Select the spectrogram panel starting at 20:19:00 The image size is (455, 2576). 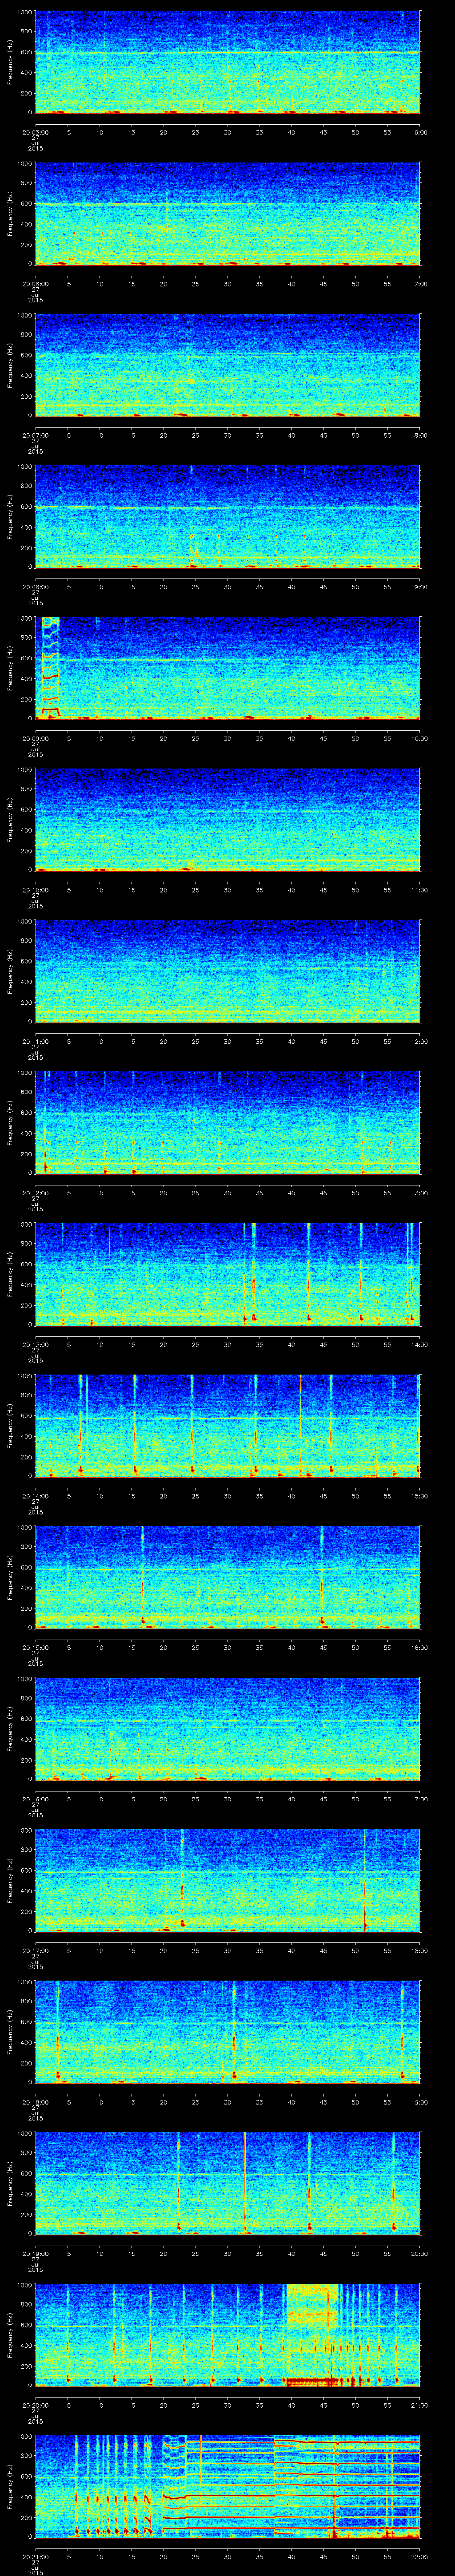click(227, 2184)
